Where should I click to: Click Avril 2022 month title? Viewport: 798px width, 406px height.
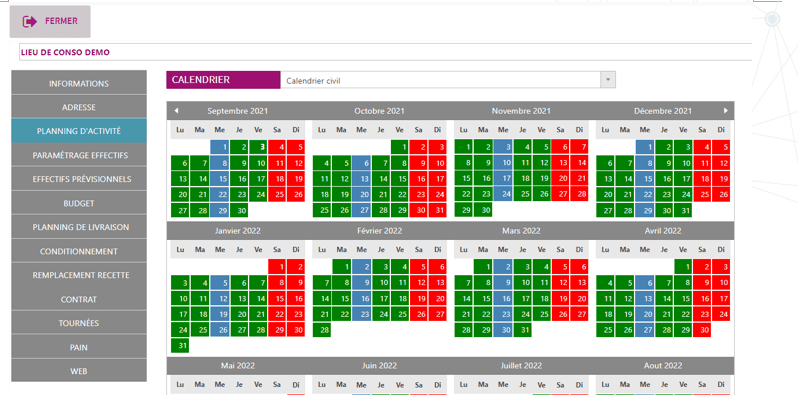663,230
